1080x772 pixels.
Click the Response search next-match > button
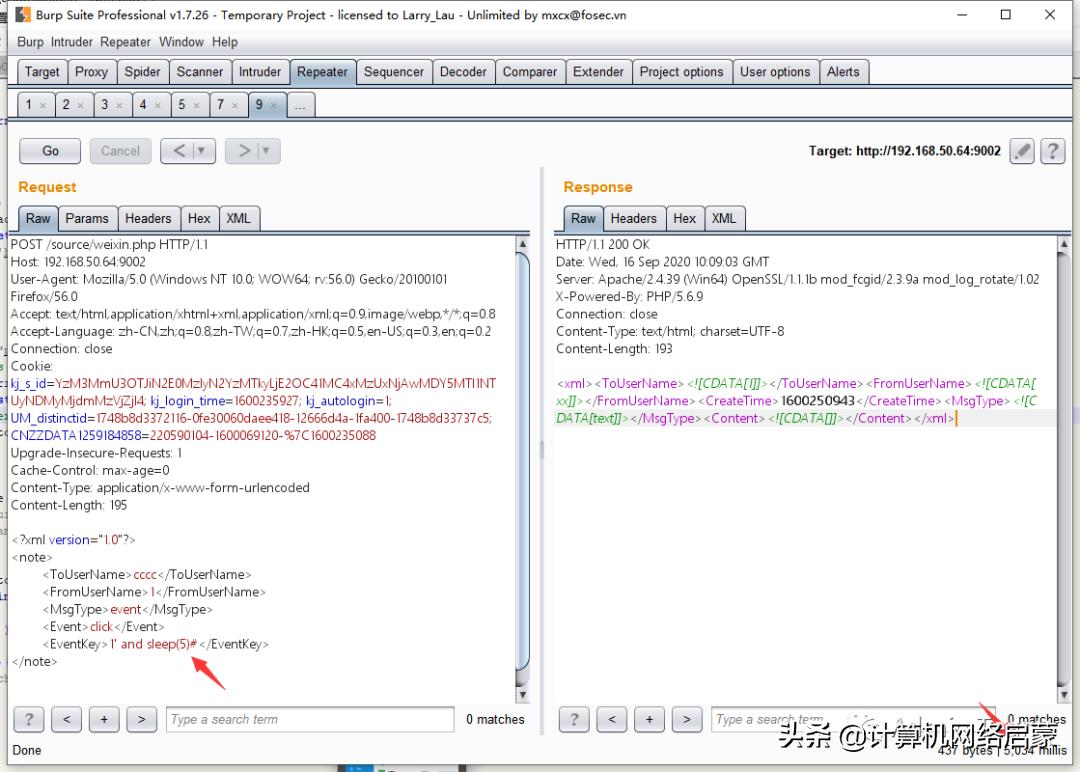(x=687, y=720)
